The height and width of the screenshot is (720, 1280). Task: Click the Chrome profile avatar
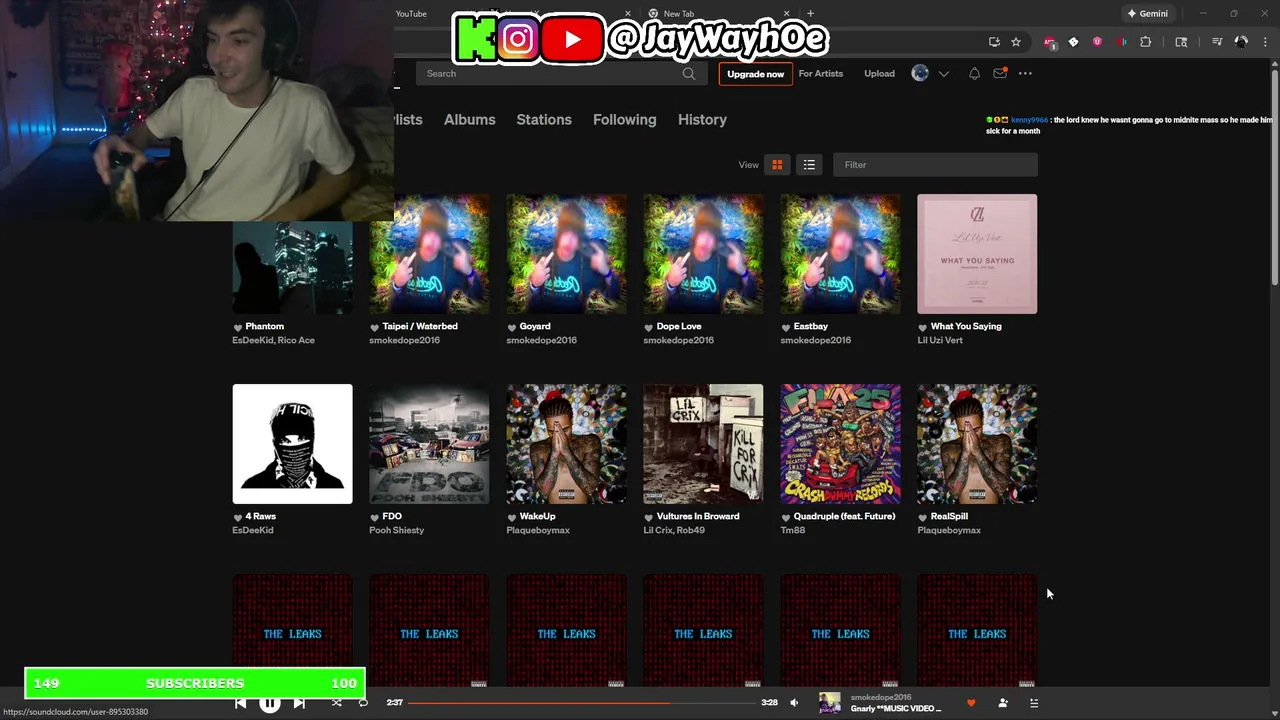(x=1241, y=42)
